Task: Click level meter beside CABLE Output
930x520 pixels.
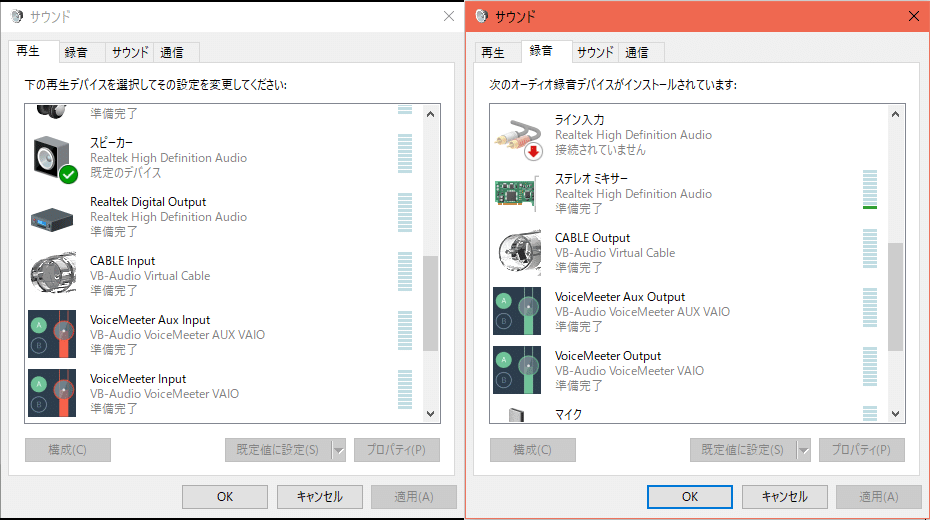Action: (870, 248)
